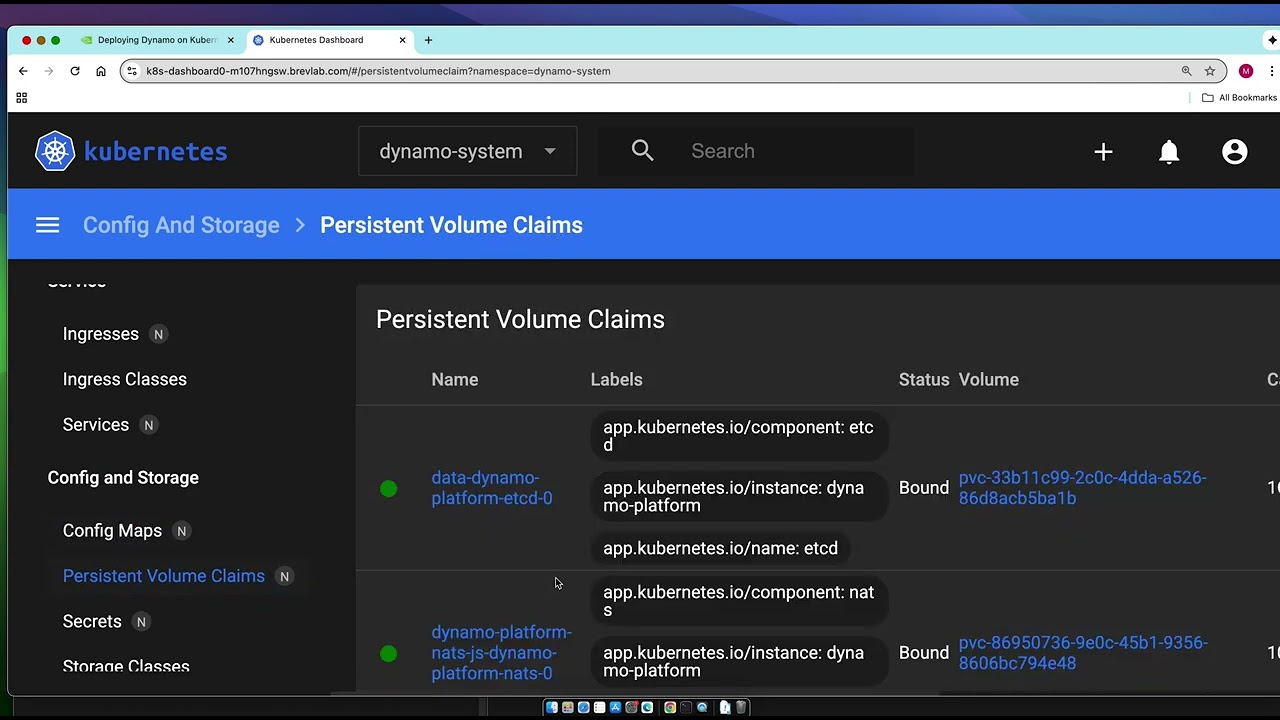Open Services in the sidebar
This screenshot has width=1280, height=720.
tap(95, 425)
